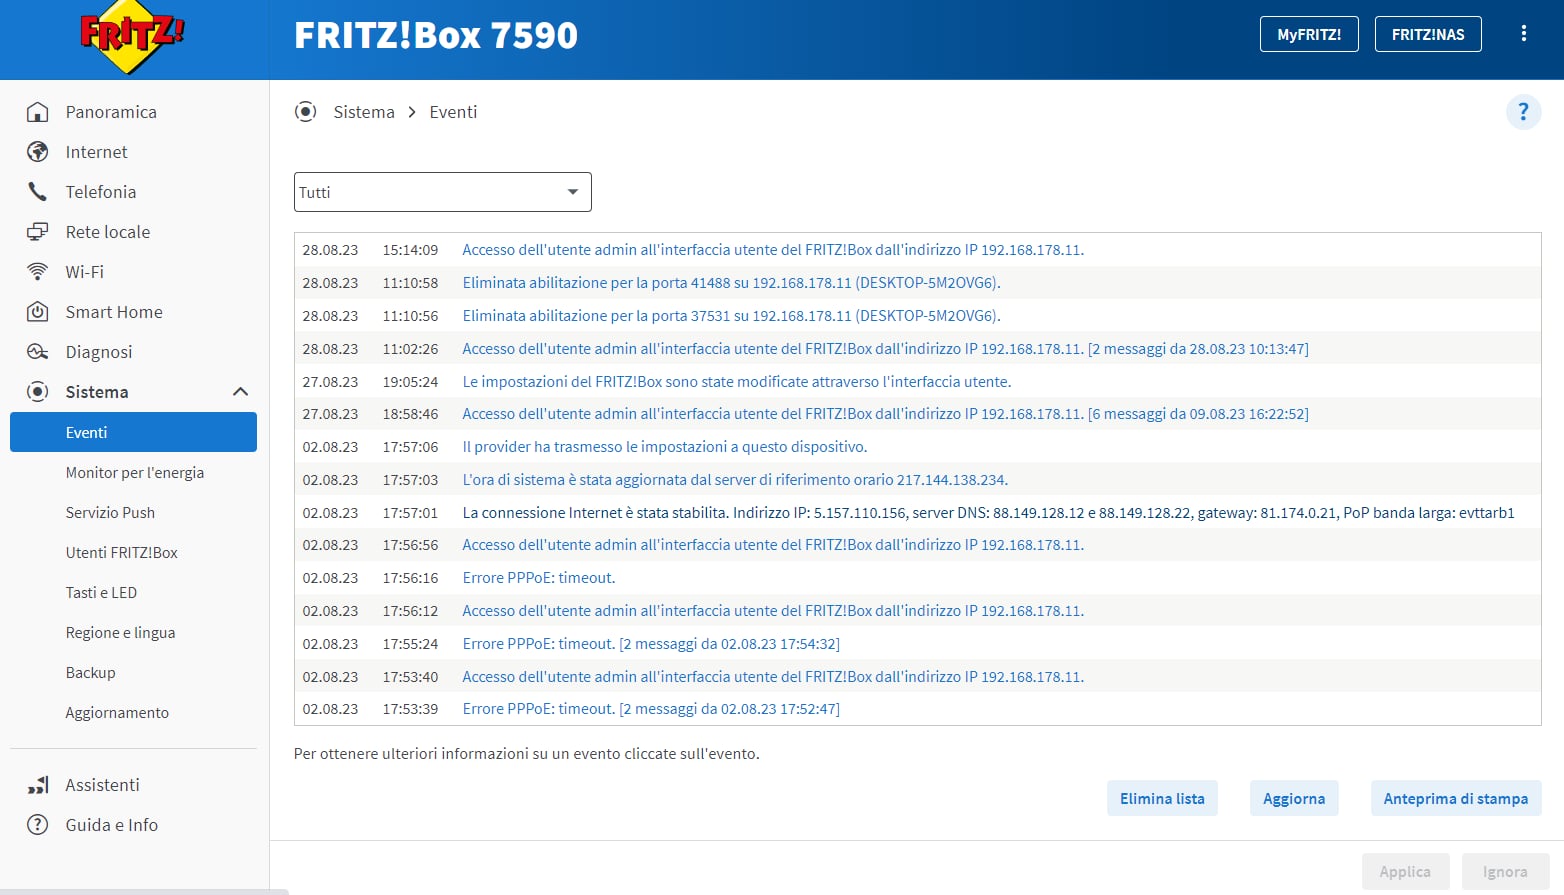Click the breadcrumb Sistema icon
The height and width of the screenshot is (895, 1564).
(306, 112)
